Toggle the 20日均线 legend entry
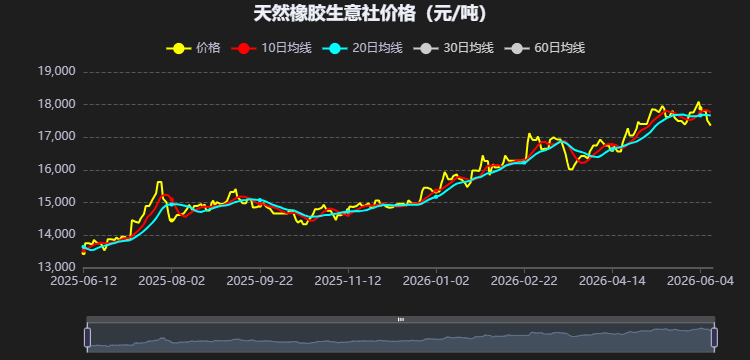Screen dimensions: 750x360 coord(363,48)
